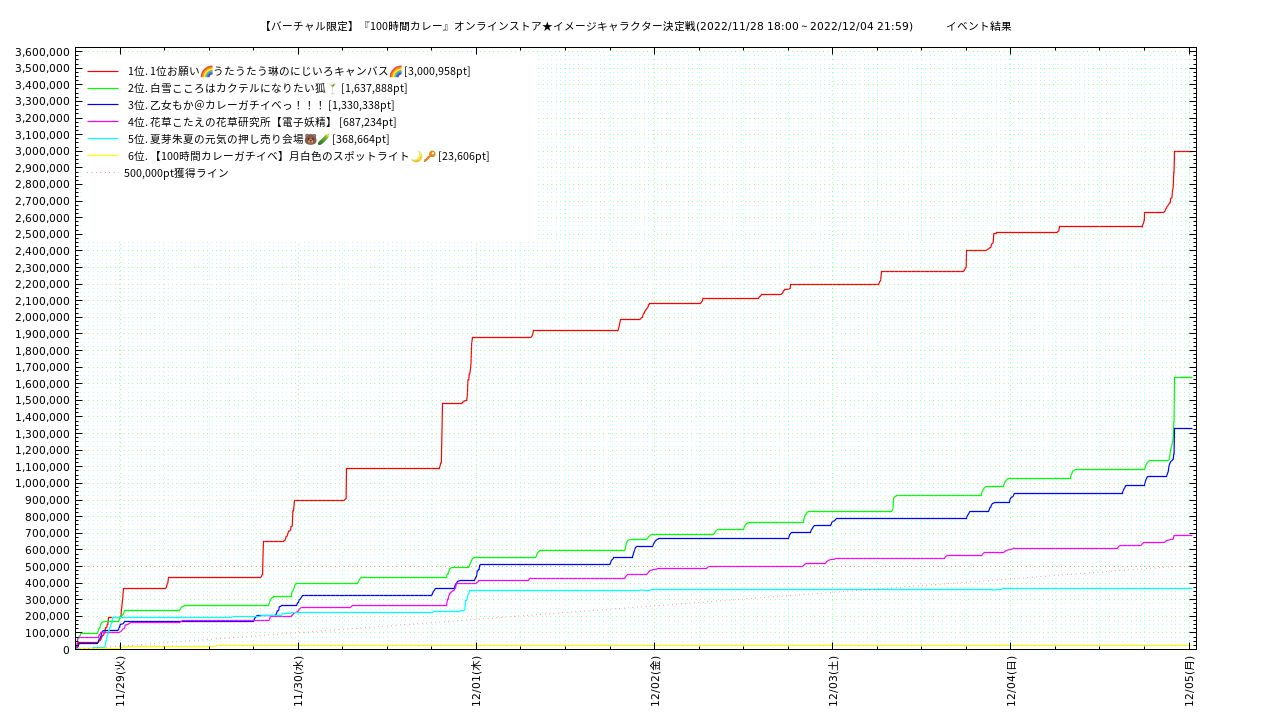Image resolution: width=1280 pixels, height=720 pixels.
Task: Click the 3,000,000 y-axis label
Action: click(43, 151)
